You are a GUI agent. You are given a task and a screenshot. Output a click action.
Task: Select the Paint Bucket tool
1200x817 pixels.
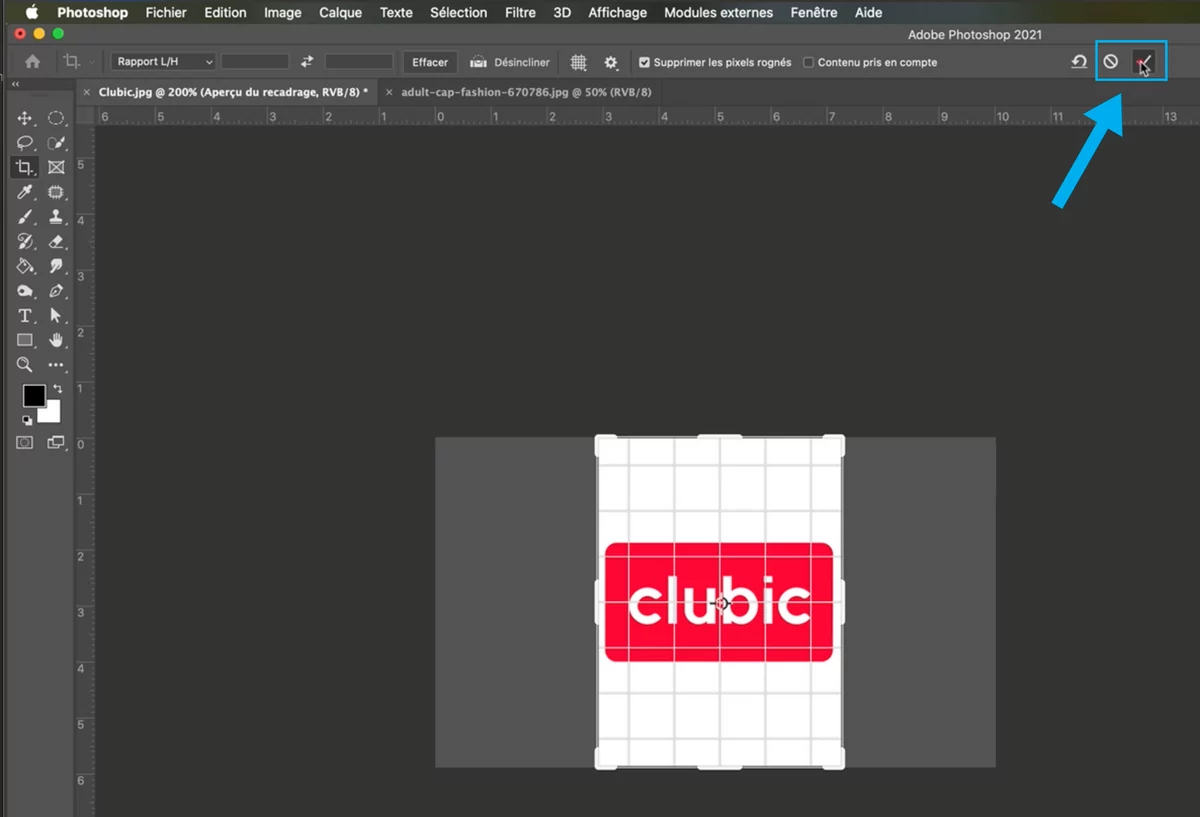tap(25, 266)
